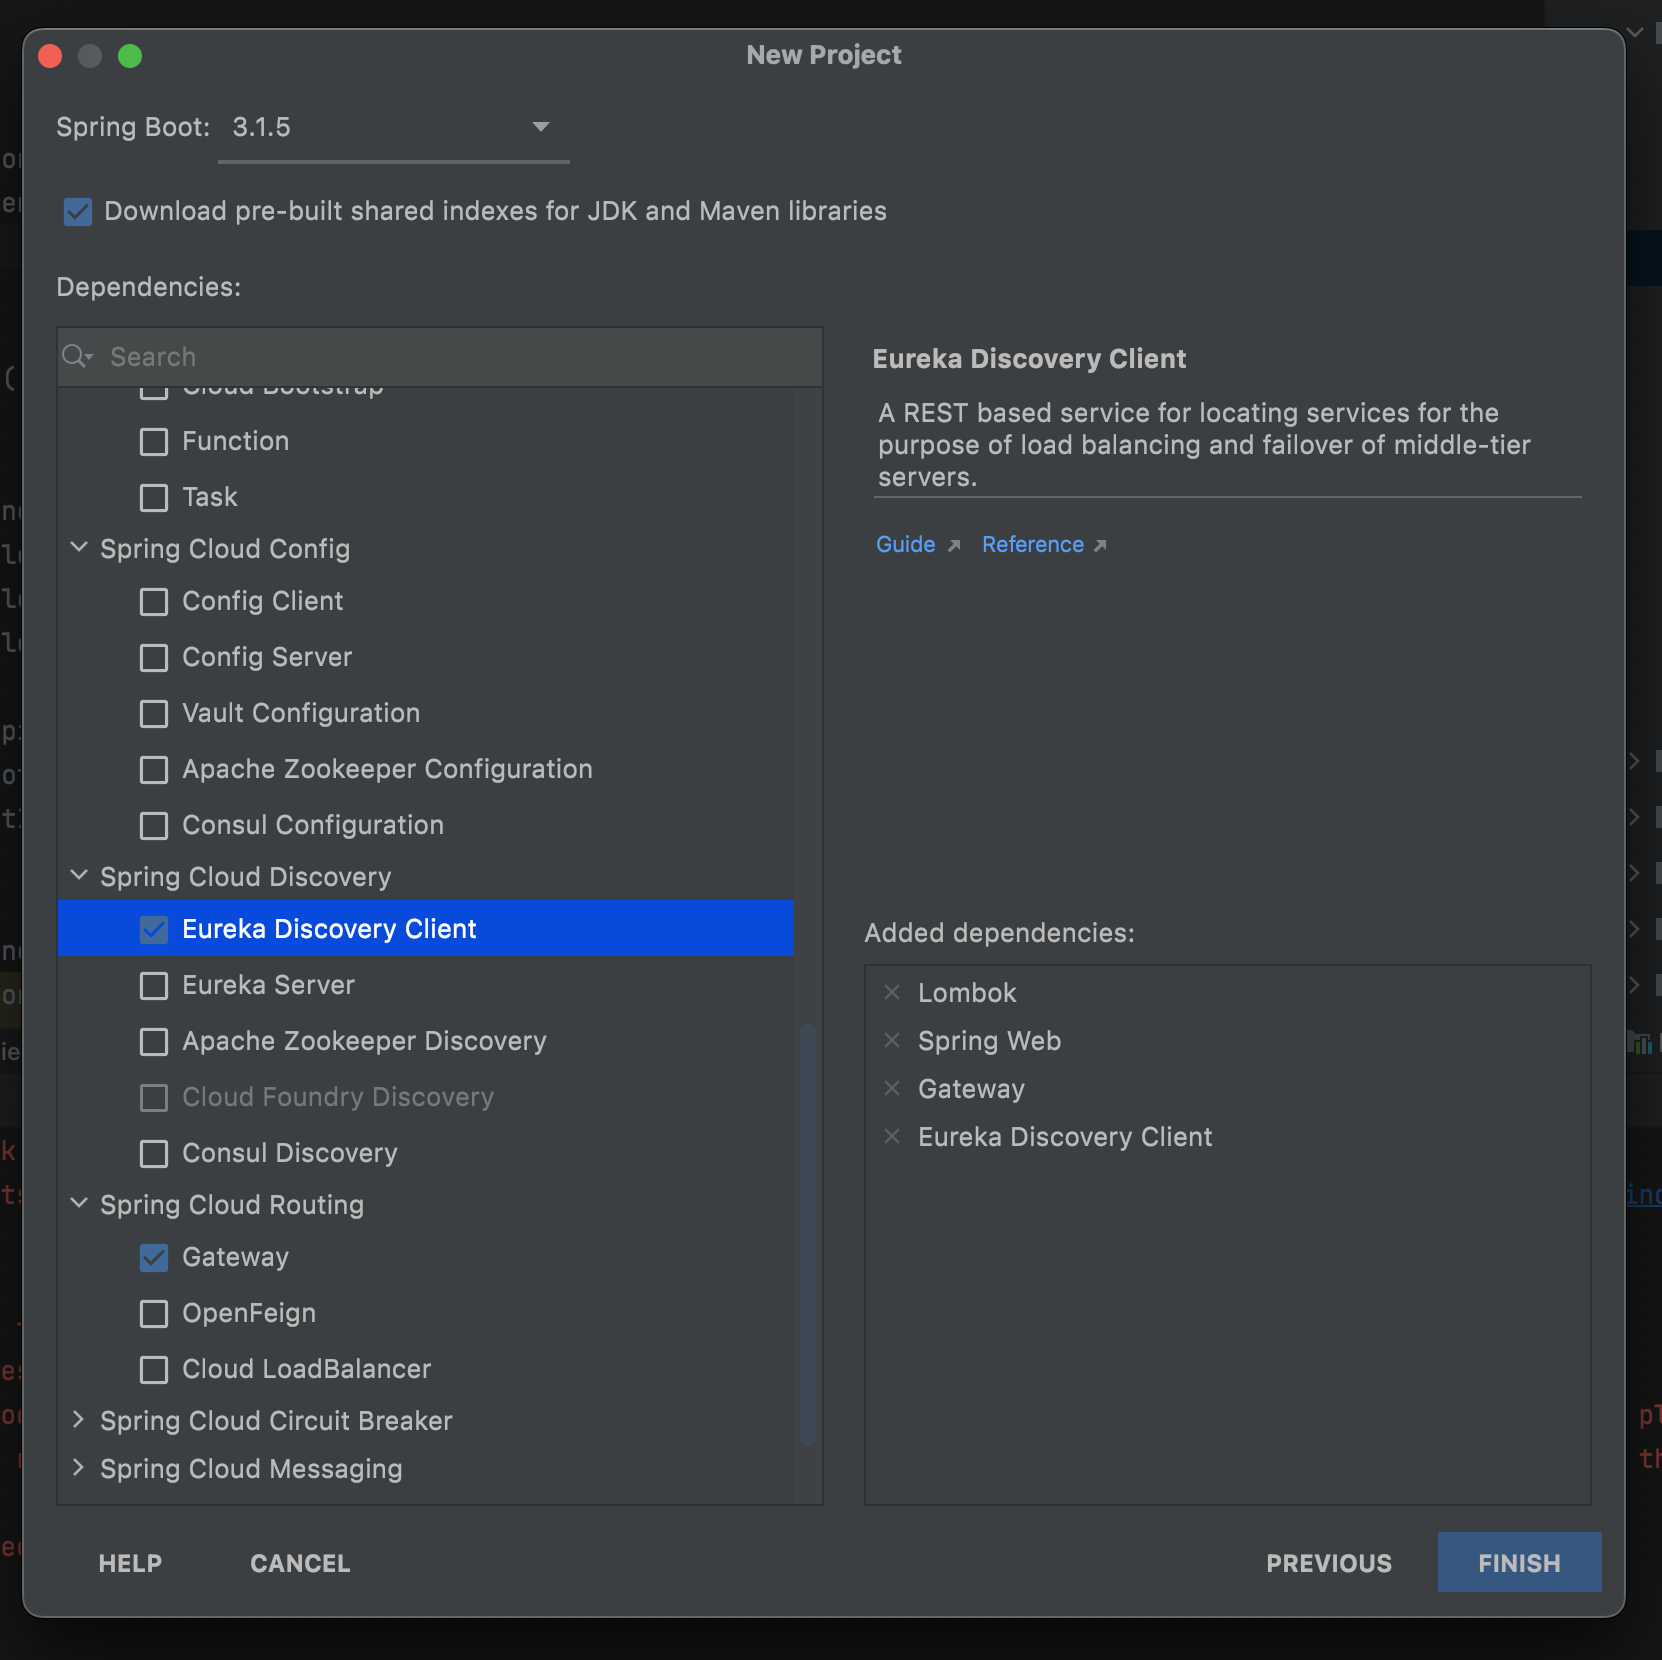Select the disabled Cloud Foundry Discovery row
1662x1660 pixels.
point(426,1097)
